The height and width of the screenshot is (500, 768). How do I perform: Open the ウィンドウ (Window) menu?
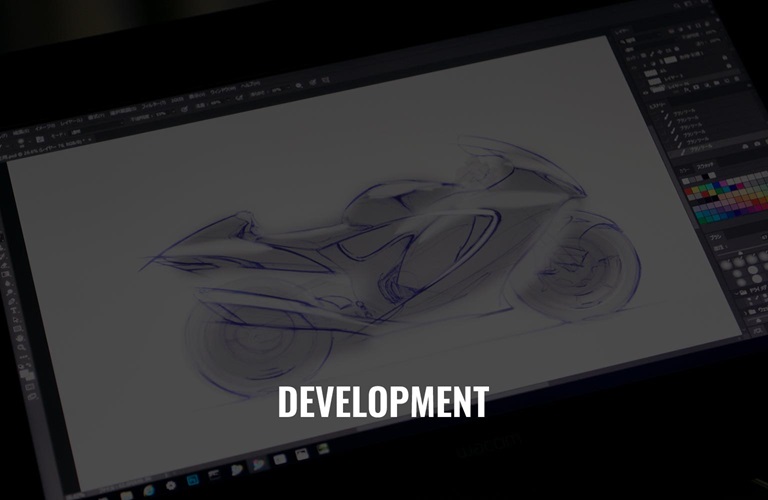click(223, 91)
